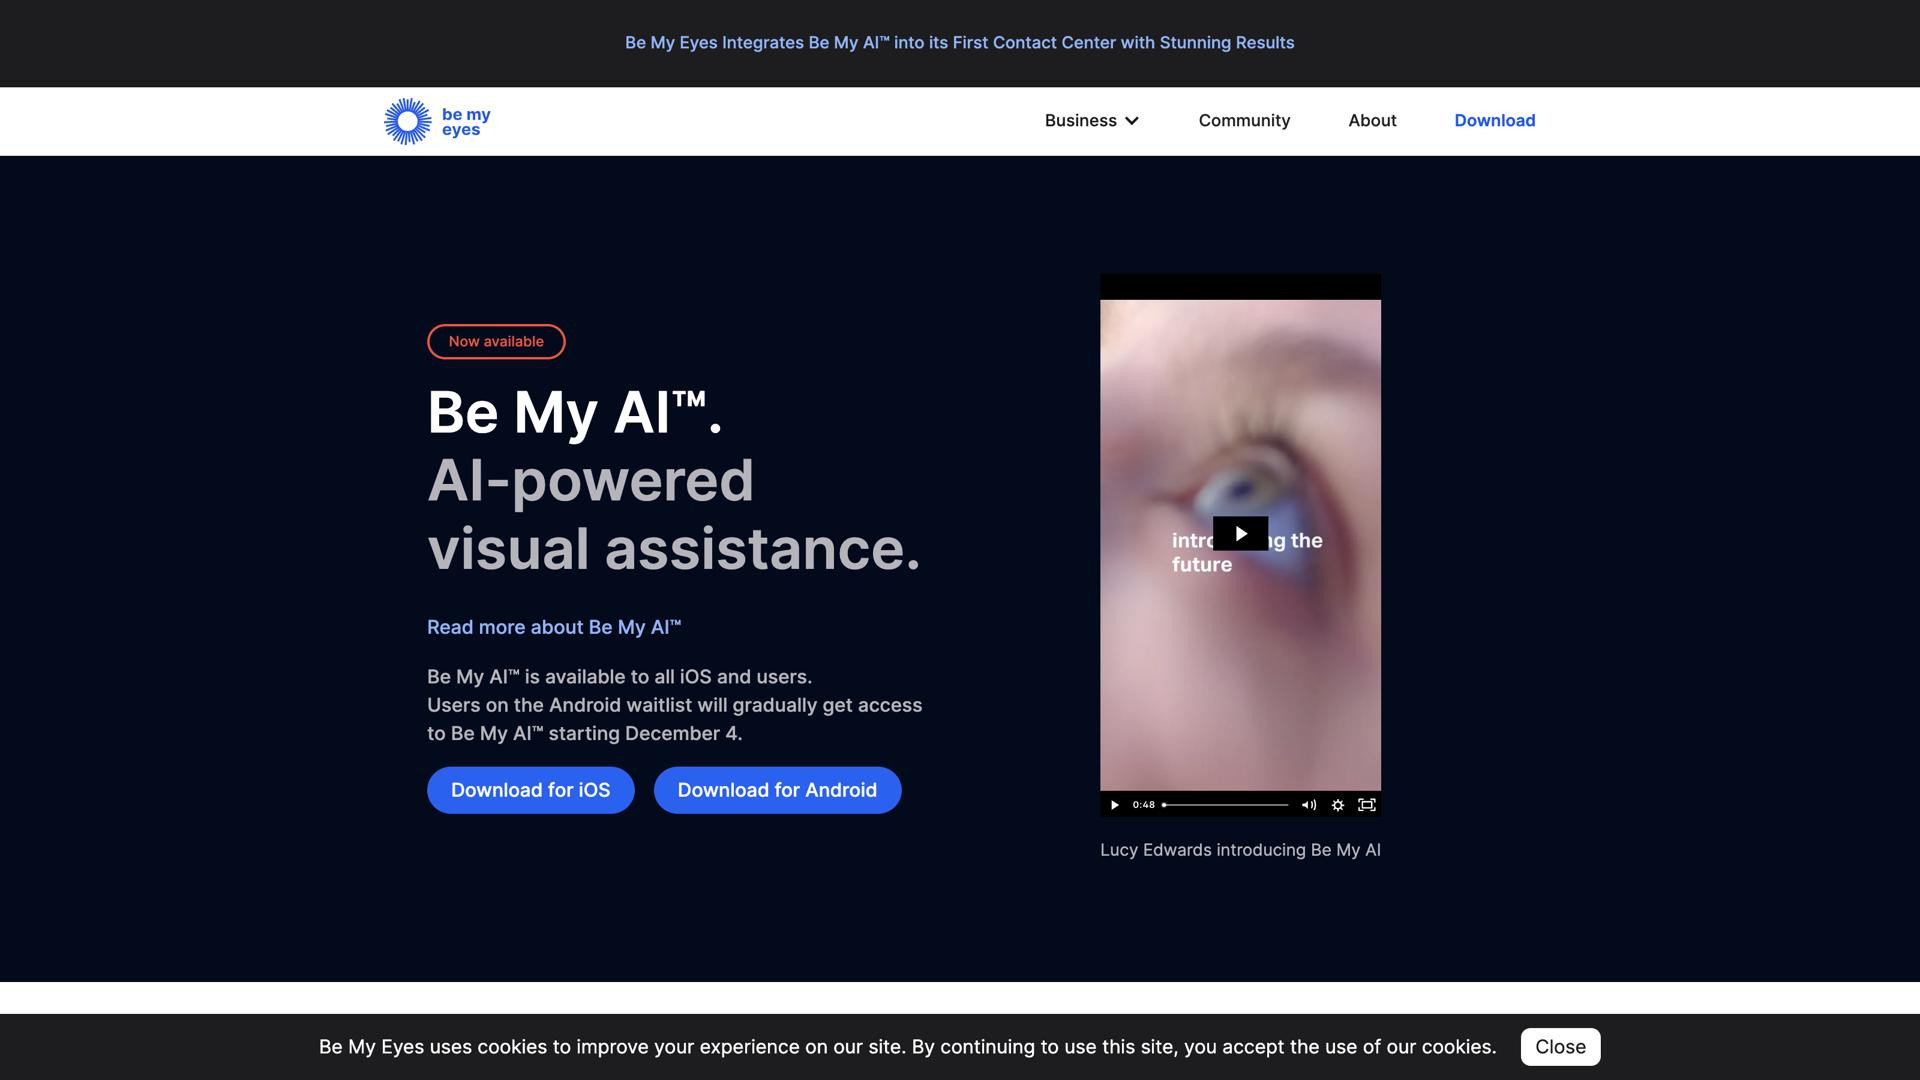Play the video with the center play button
This screenshot has height=1080, width=1920.
pos(1240,534)
